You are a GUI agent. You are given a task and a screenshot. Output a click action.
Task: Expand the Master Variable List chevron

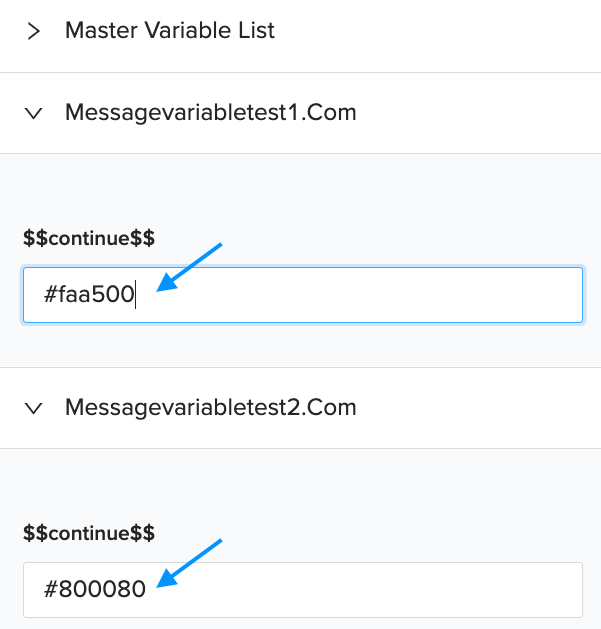pyautogui.click(x=34, y=31)
